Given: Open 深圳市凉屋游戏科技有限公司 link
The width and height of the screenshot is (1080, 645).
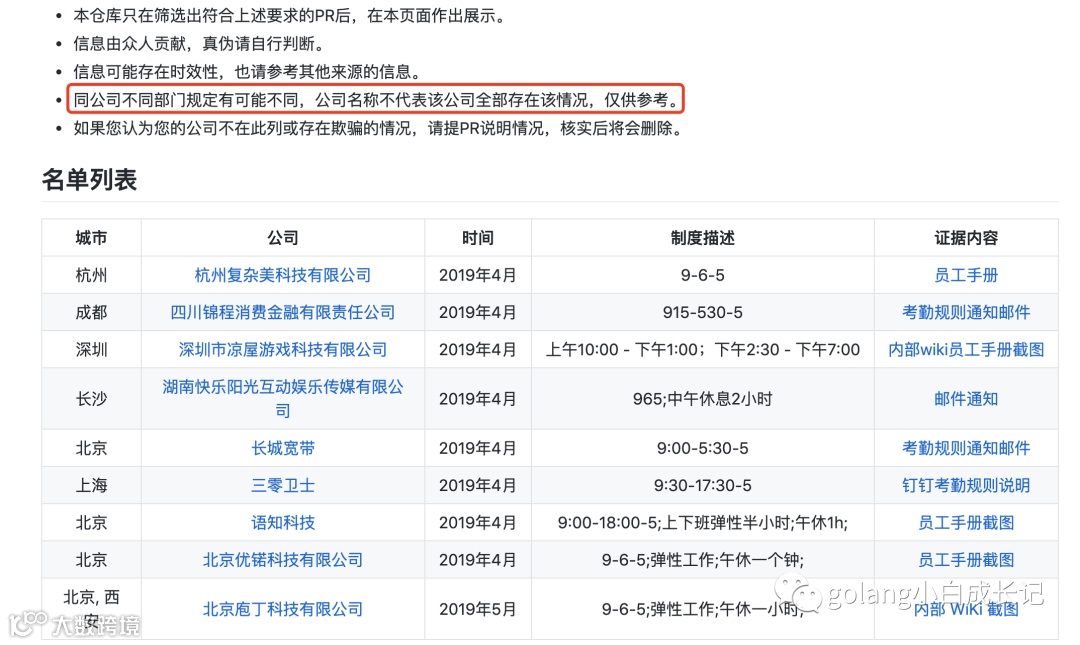Looking at the screenshot, I should 282,350.
